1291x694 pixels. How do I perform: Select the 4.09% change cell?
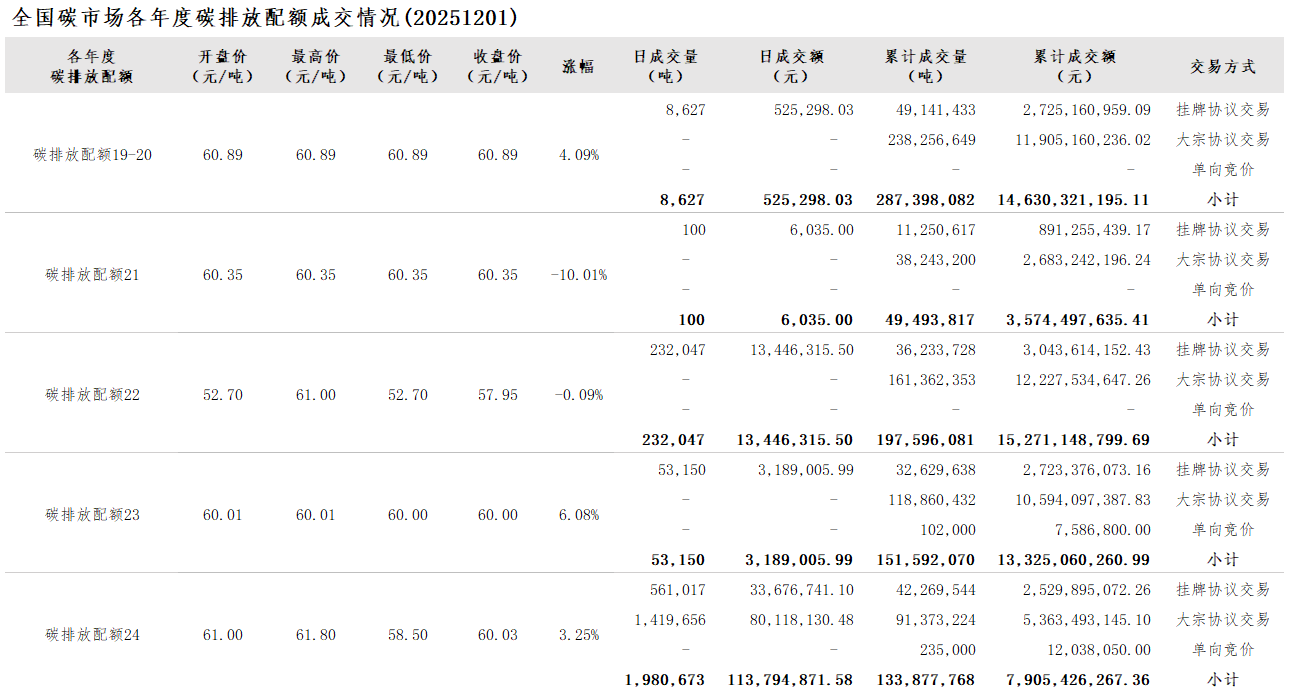(x=579, y=155)
